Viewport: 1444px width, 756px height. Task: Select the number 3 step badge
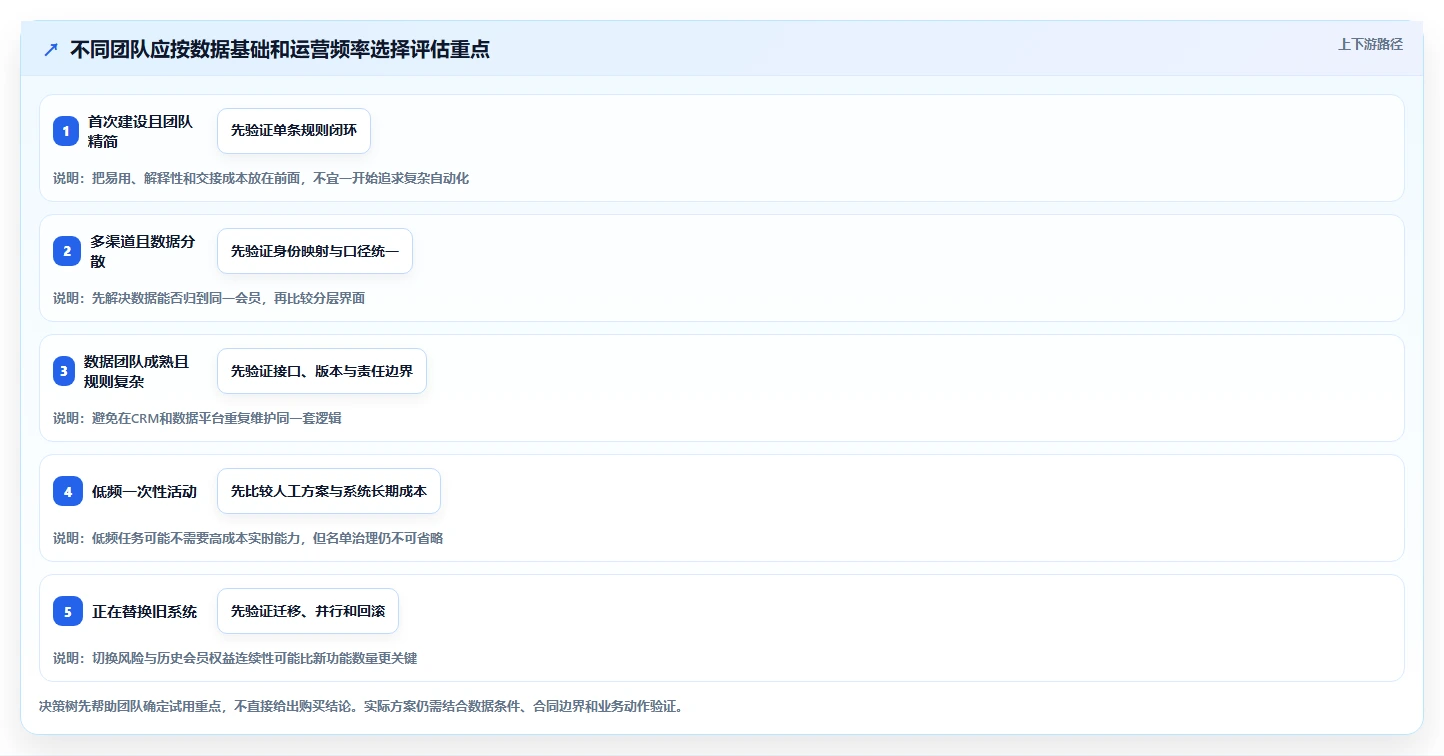(x=66, y=371)
